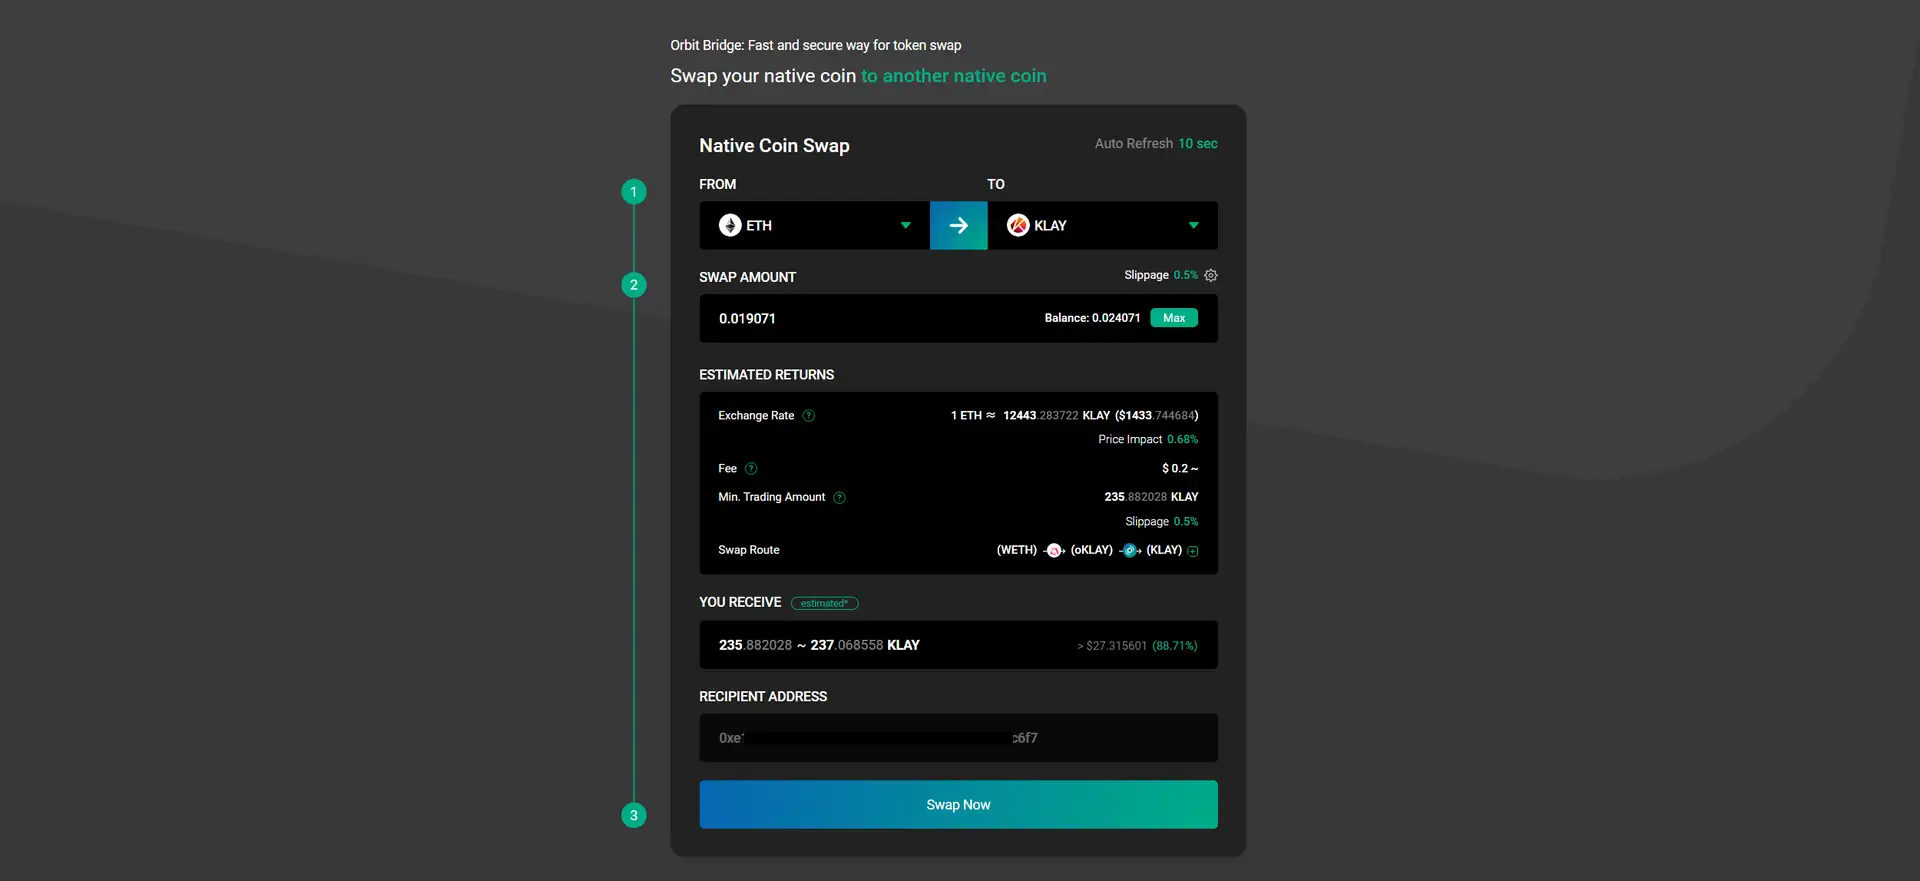Screen dimensions: 1920x881
Task: Click the Fee help question mark
Action: coord(751,469)
